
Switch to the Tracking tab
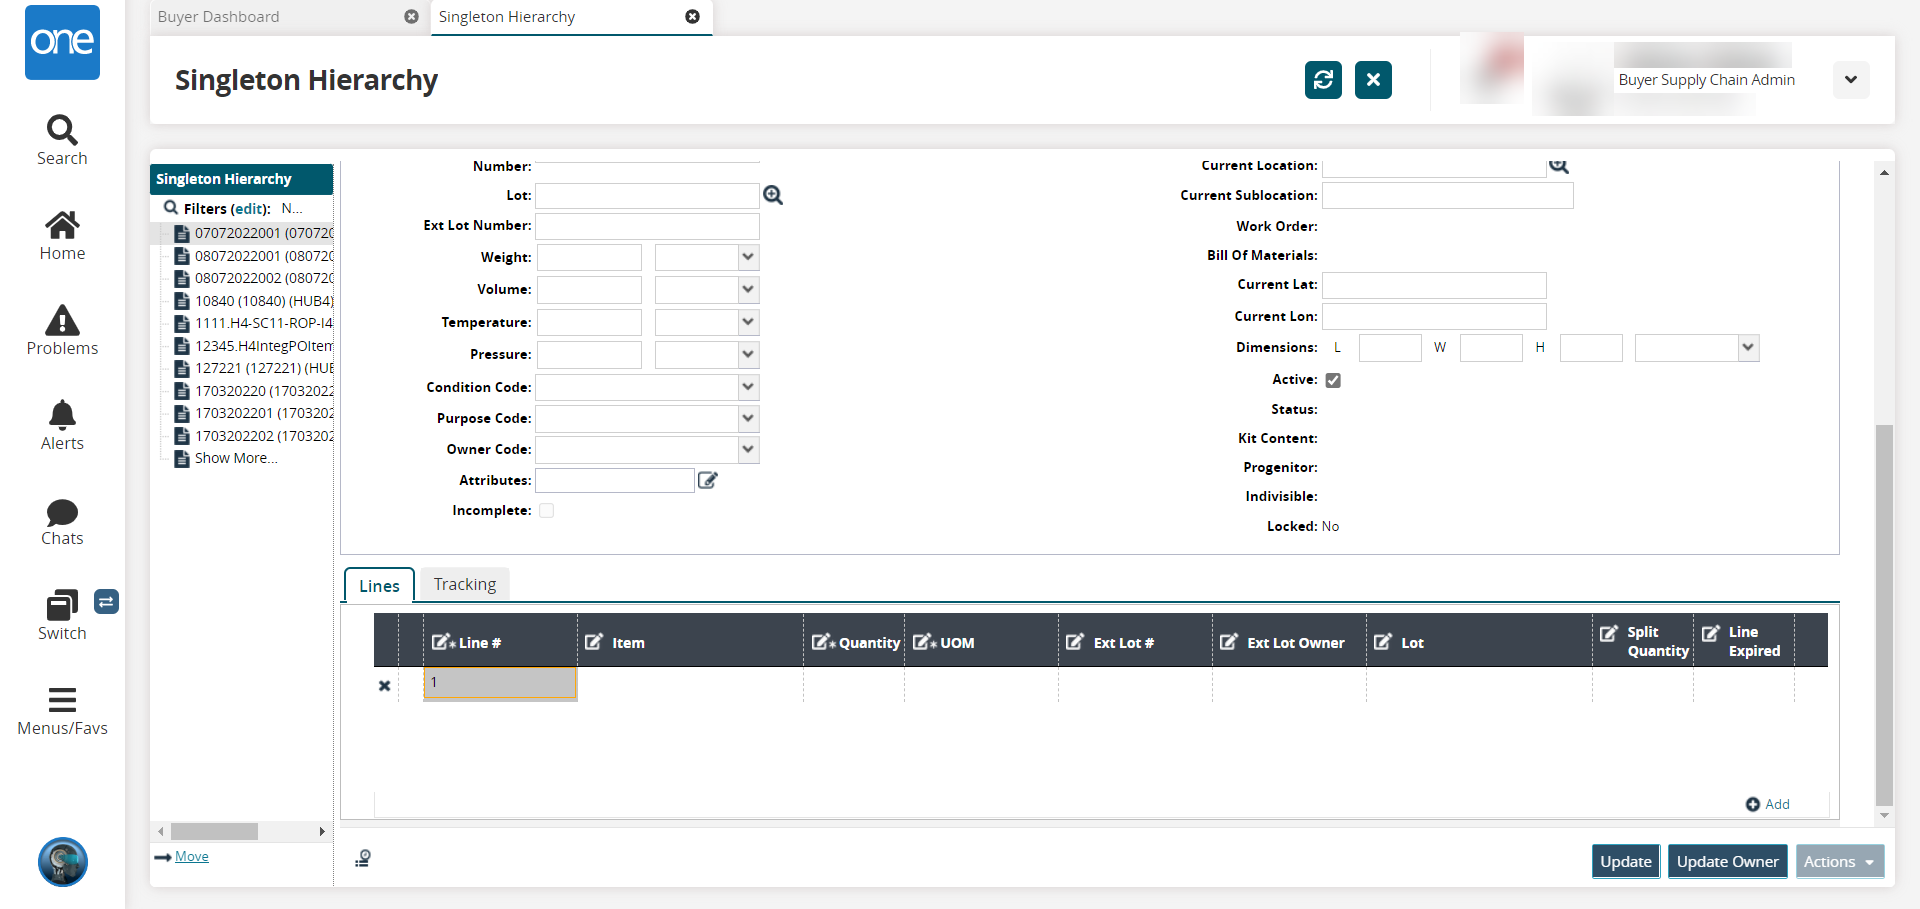click(x=465, y=584)
